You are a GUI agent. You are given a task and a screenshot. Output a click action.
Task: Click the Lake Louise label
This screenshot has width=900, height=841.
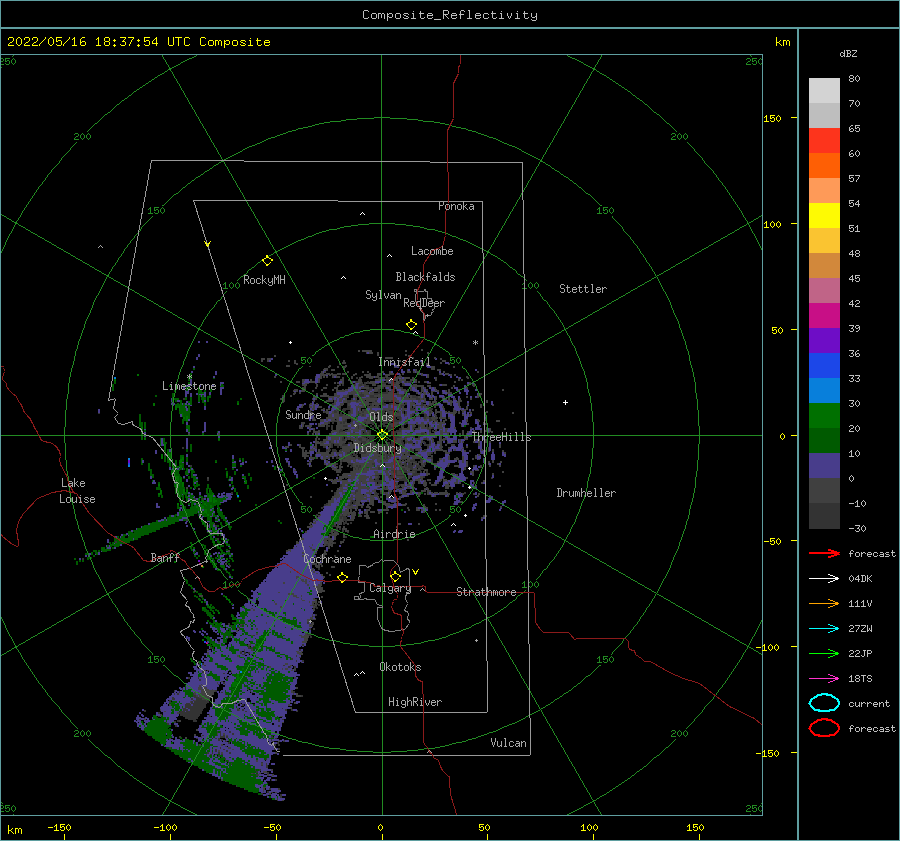click(x=77, y=491)
